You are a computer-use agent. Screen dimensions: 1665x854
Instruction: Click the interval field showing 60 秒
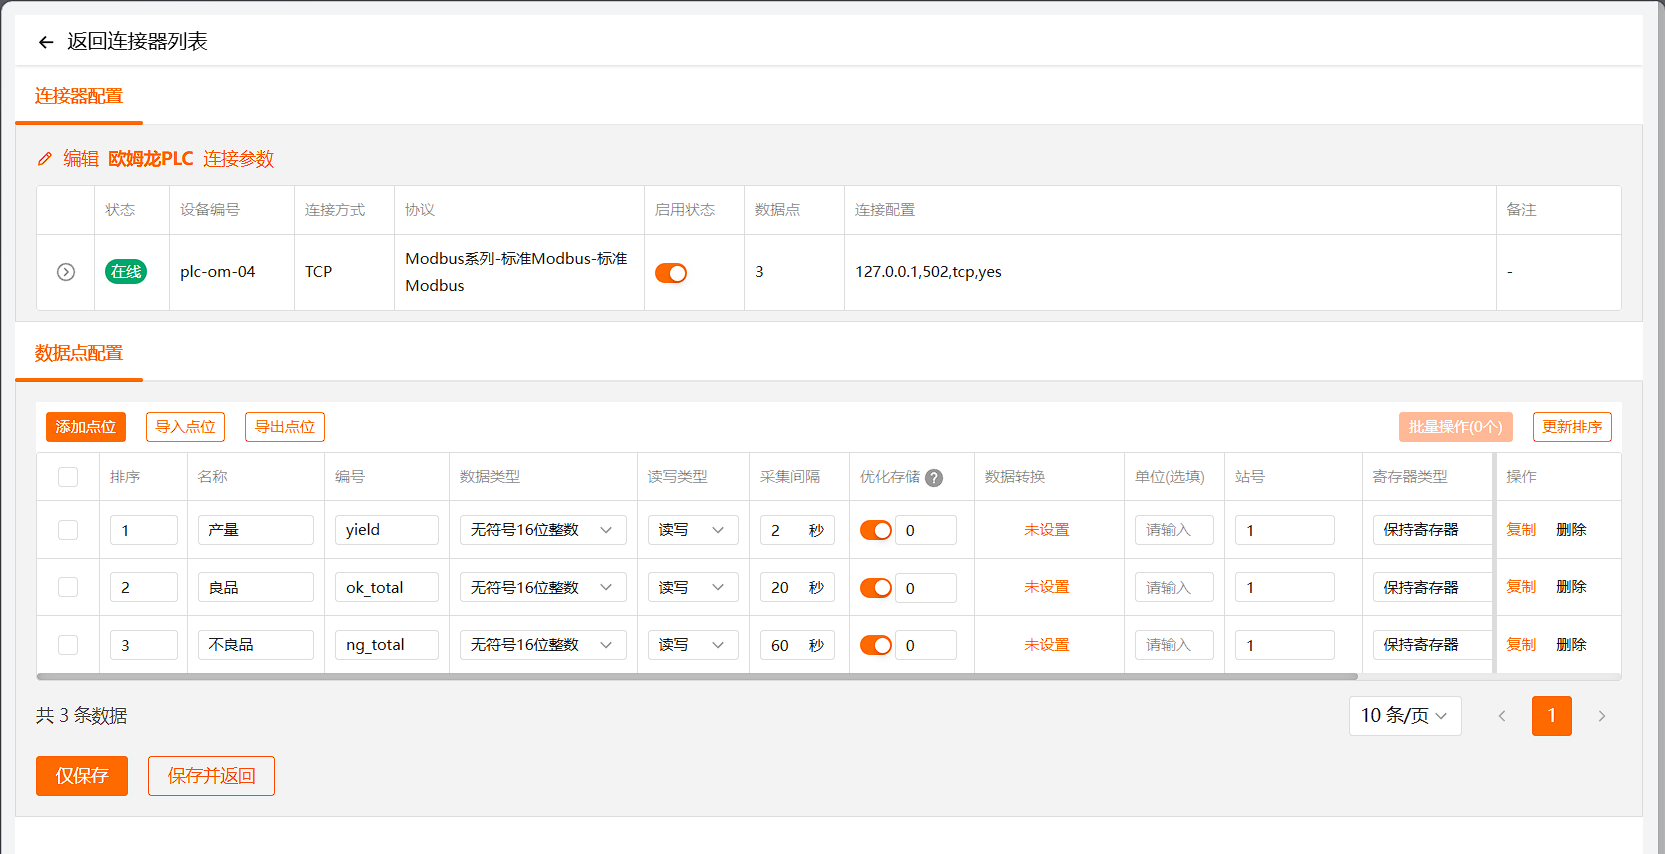tap(797, 645)
